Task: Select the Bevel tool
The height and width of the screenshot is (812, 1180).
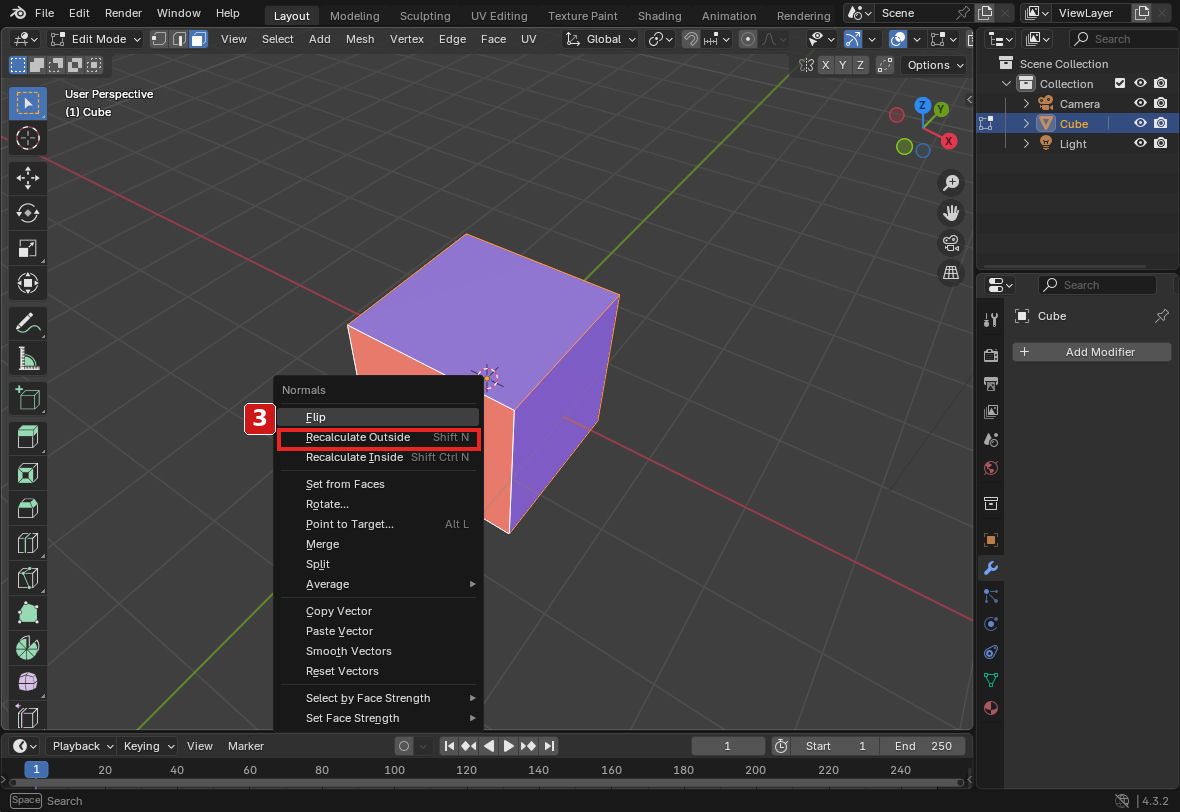Action: click(28, 508)
